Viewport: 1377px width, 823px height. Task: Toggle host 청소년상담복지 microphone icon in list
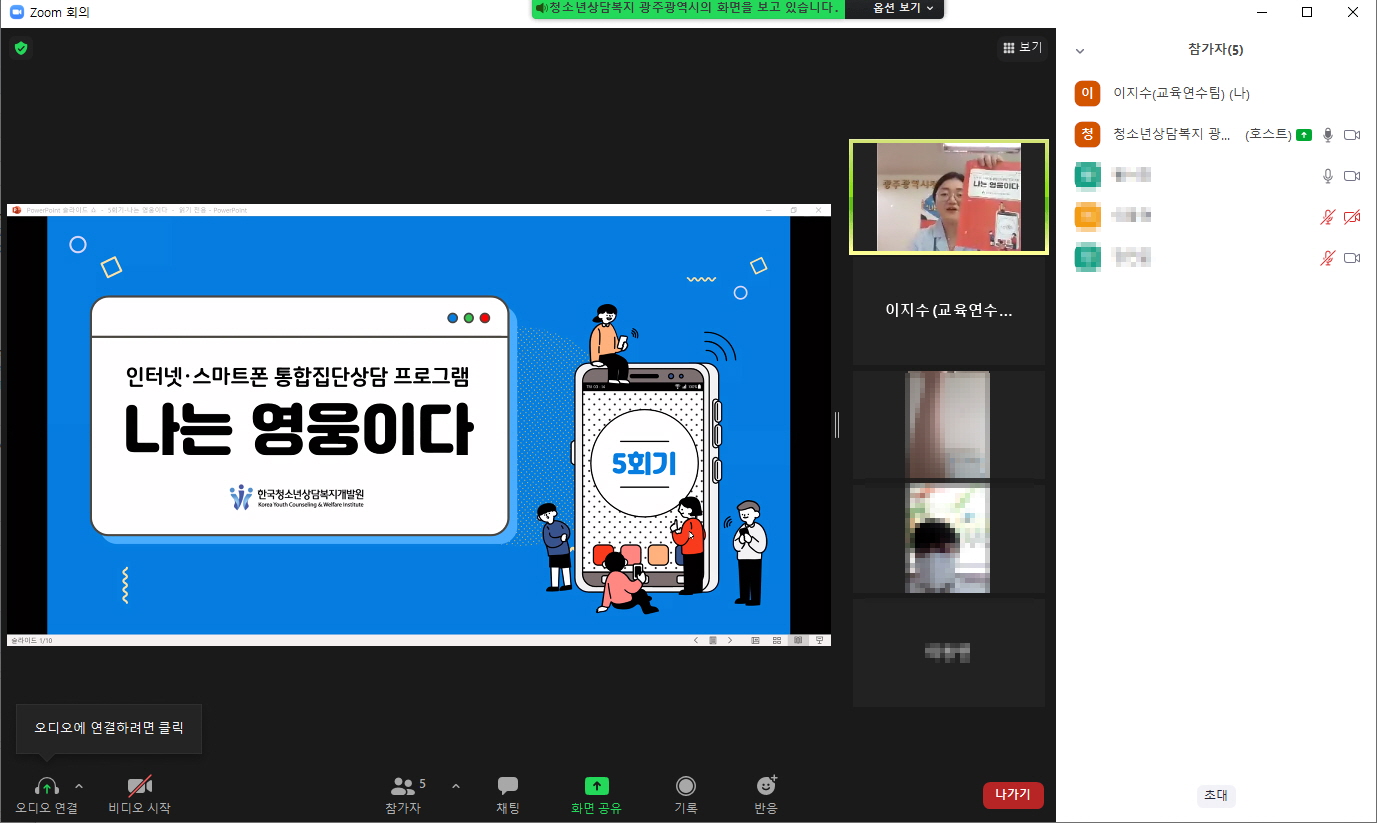point(1328,135)
